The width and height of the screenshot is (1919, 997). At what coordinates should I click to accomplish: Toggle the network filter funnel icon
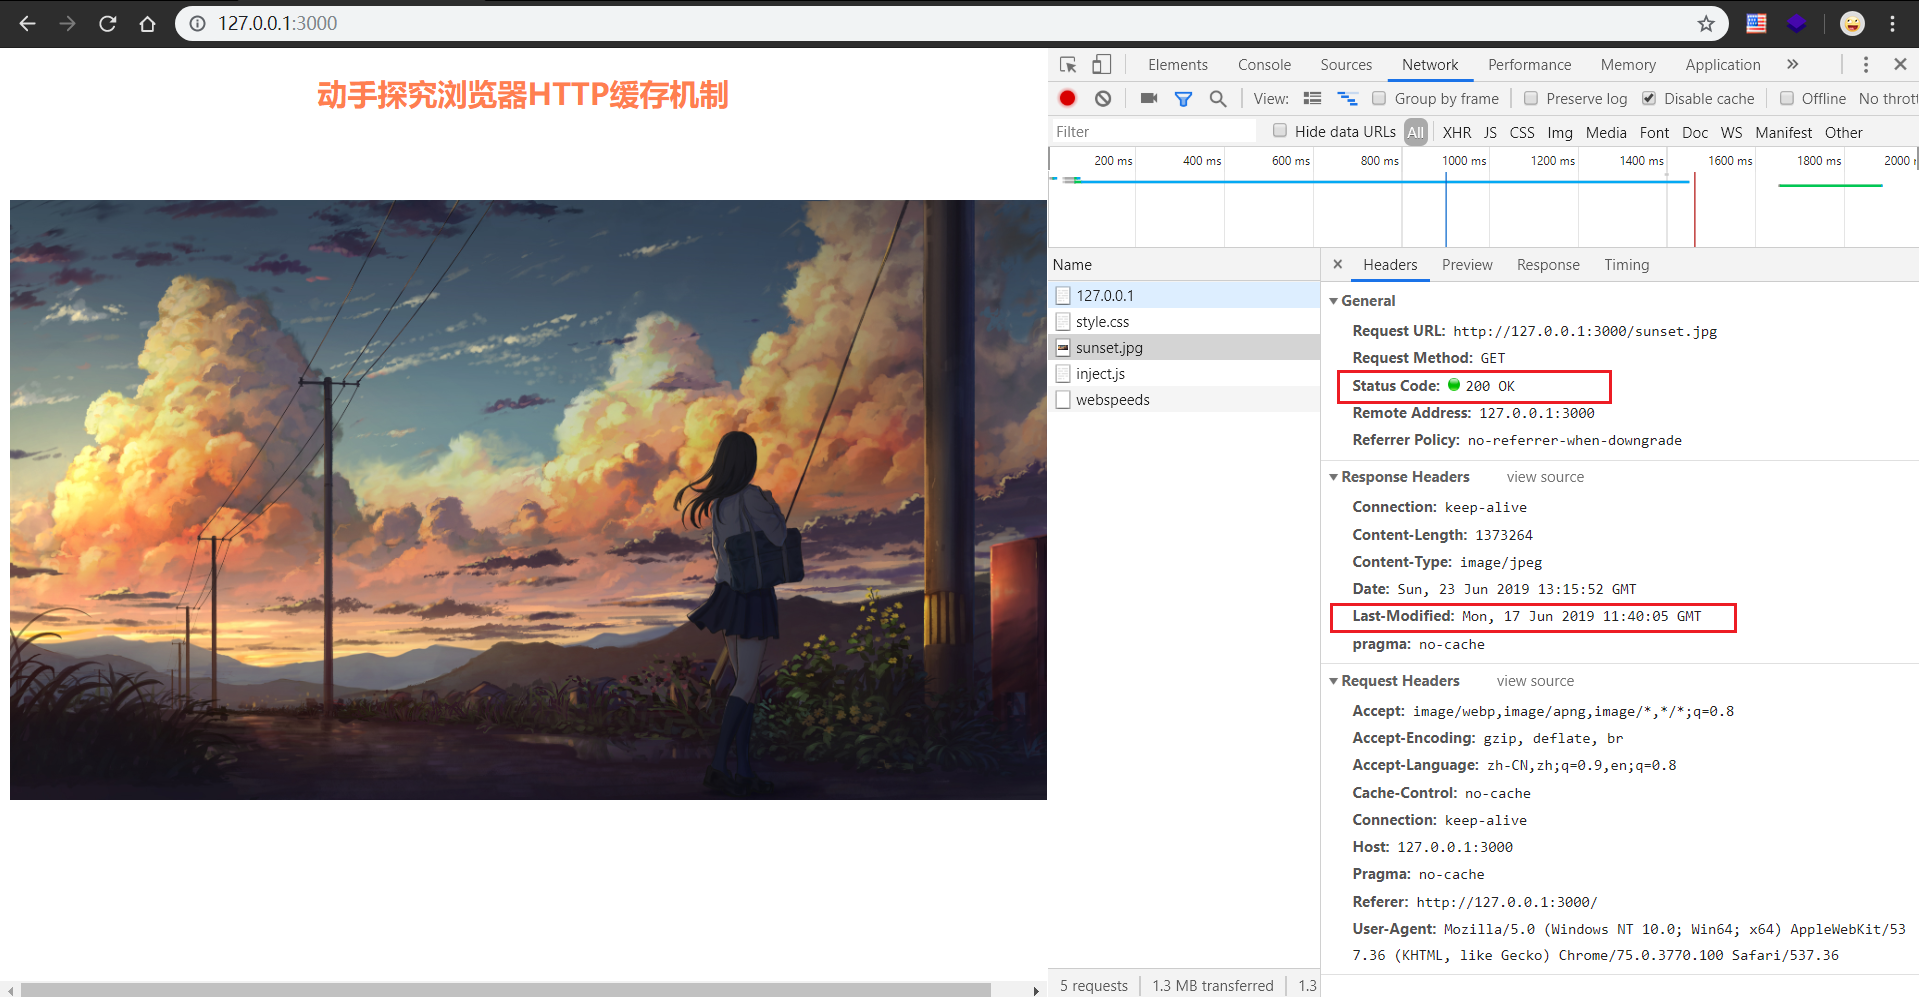pyautogui.click(x=1183, y=98)
